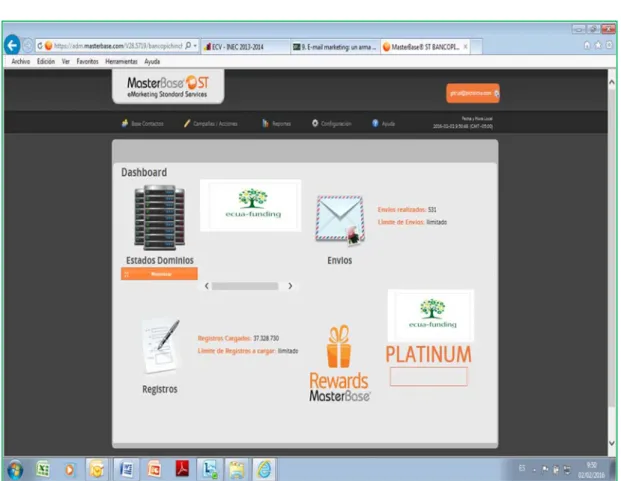This screenshot has width=621, height=481.
Task: Open Ayuda in the MasterBase navigation bar
Action: (x=383, y=124)
